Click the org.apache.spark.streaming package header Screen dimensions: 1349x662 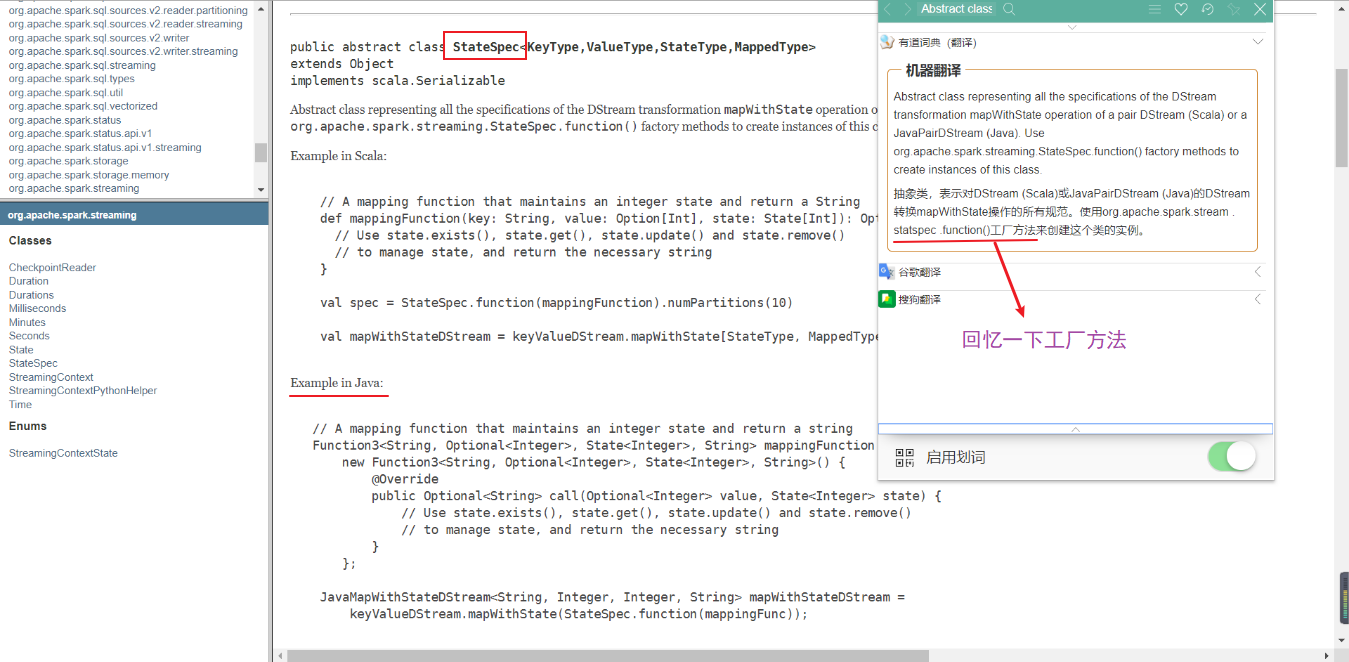[72, 215]
